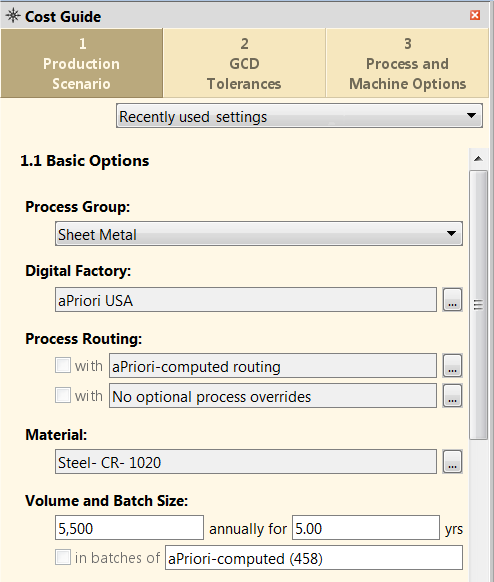The image size is (494, 582).
Task: Enable the aPriori-computed routing checkbox
Action: tap(63, 365)
